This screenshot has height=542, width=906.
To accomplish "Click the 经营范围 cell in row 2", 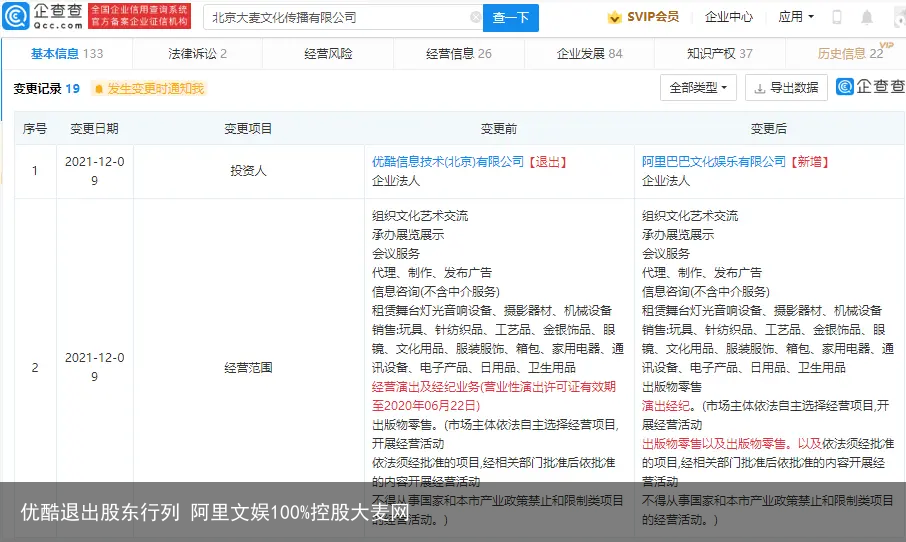I will [248, 367].
